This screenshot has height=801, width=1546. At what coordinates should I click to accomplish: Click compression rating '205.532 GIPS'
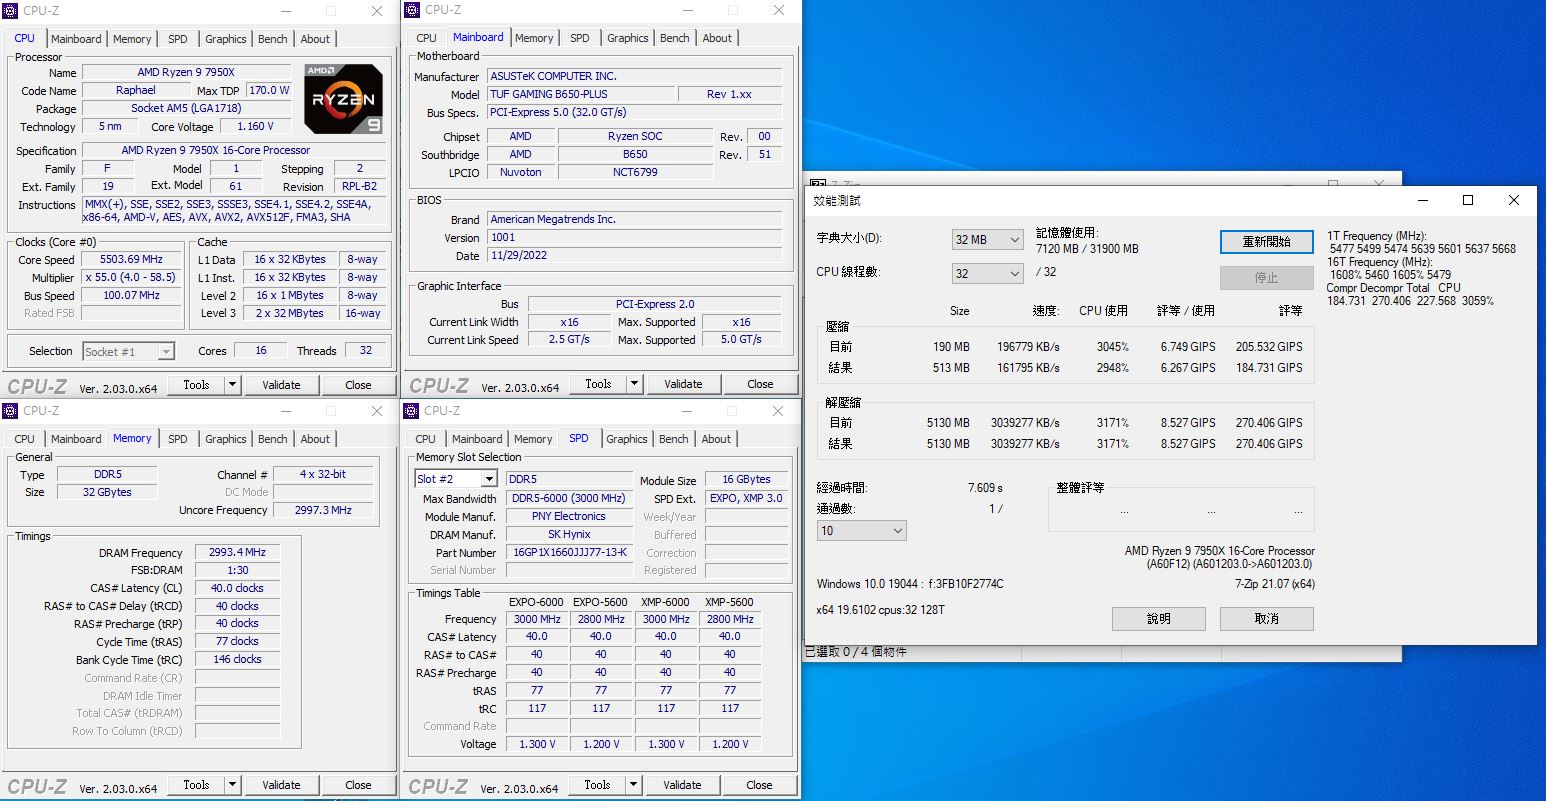tap(1269, 347)
